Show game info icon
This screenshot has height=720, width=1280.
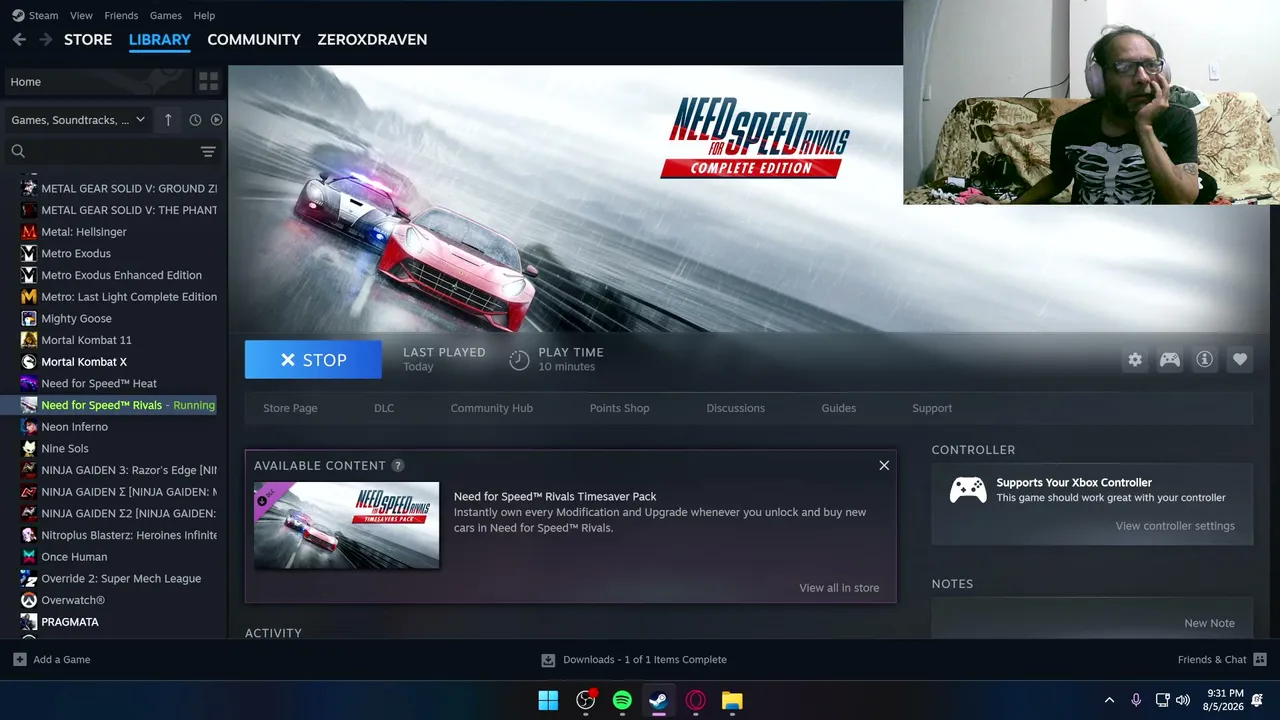(1205, 360)
